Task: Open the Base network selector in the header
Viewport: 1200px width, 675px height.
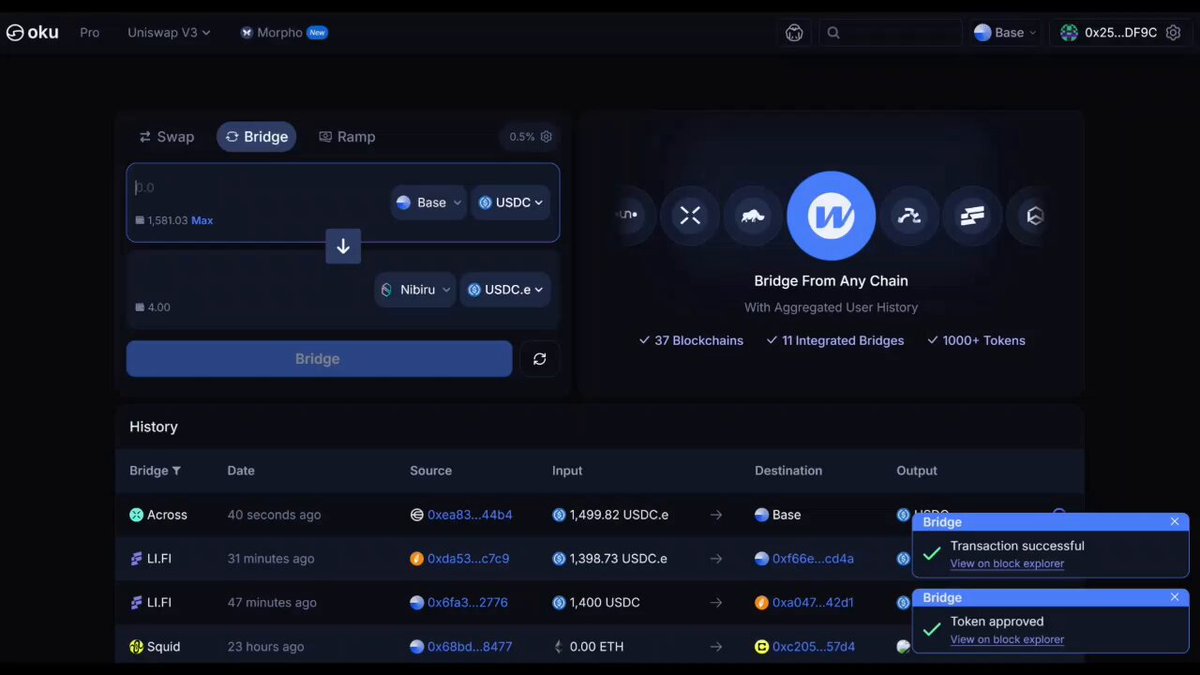Action: tap(1006, 32)
